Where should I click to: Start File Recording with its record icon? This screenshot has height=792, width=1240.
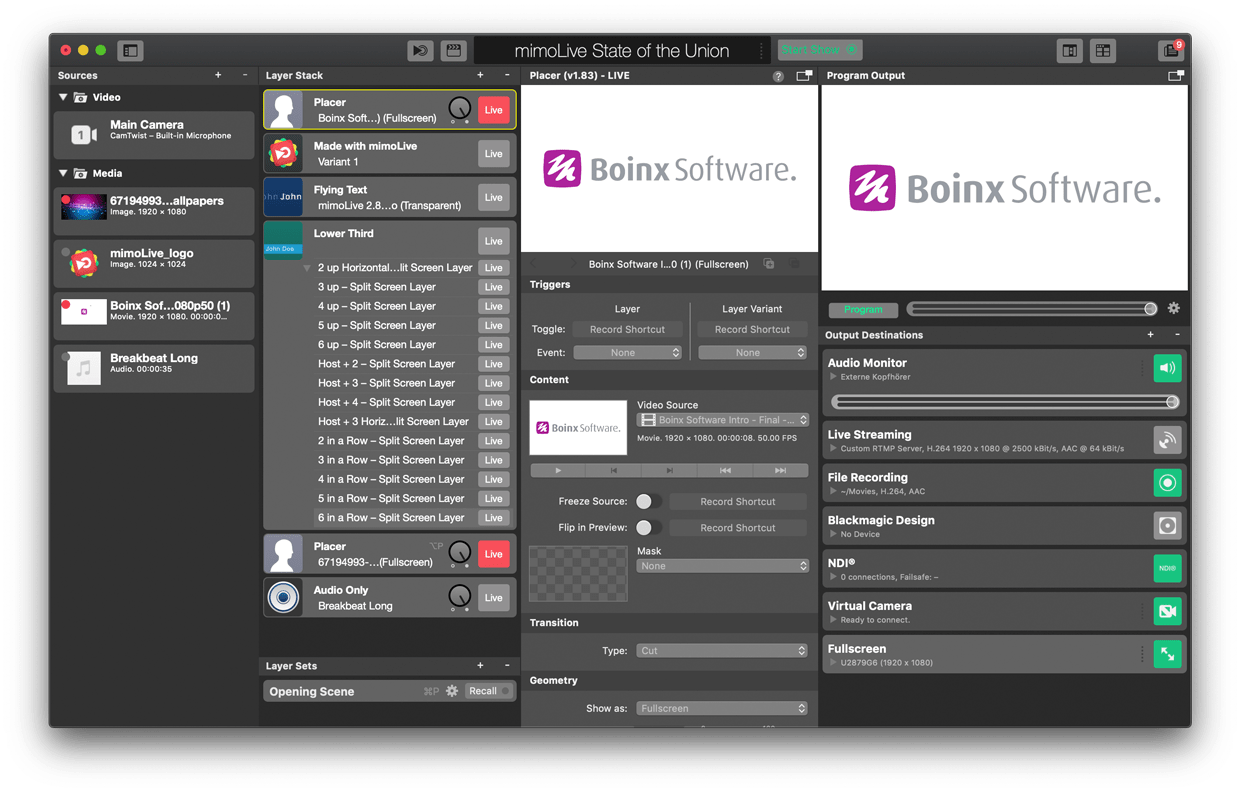coord(1167,483)
